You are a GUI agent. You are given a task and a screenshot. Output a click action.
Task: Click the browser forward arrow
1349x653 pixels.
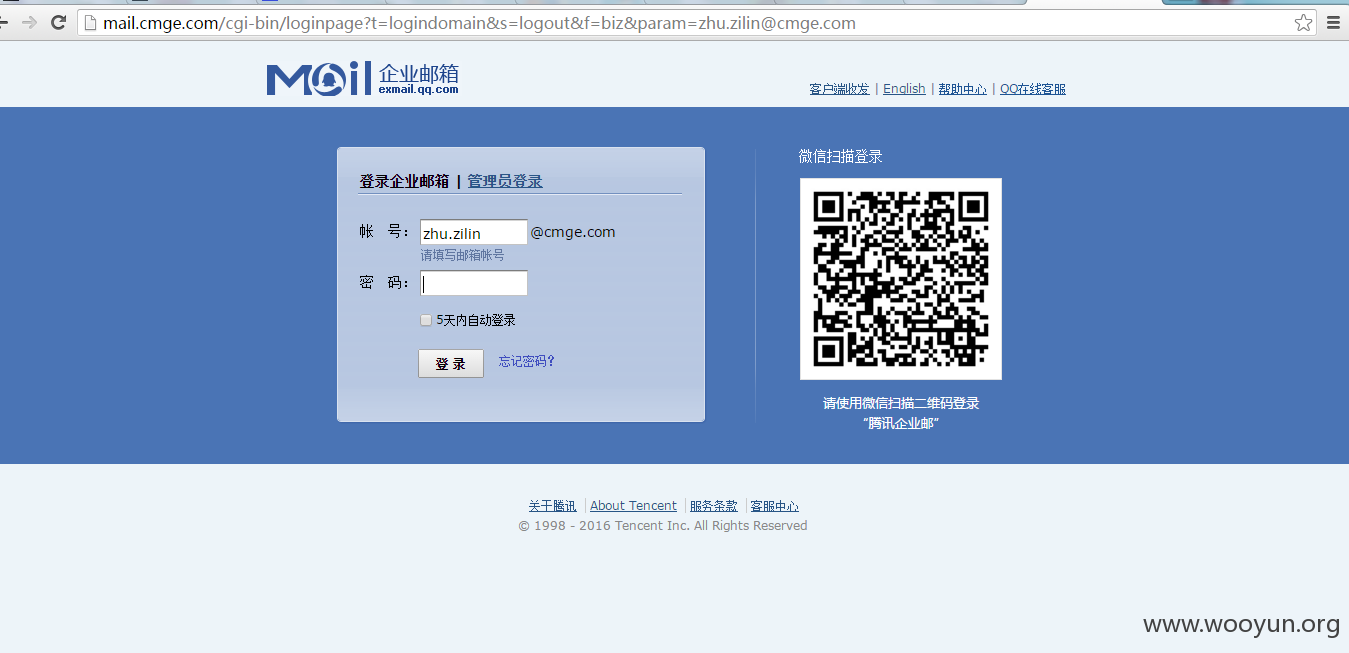coord(29,22)
